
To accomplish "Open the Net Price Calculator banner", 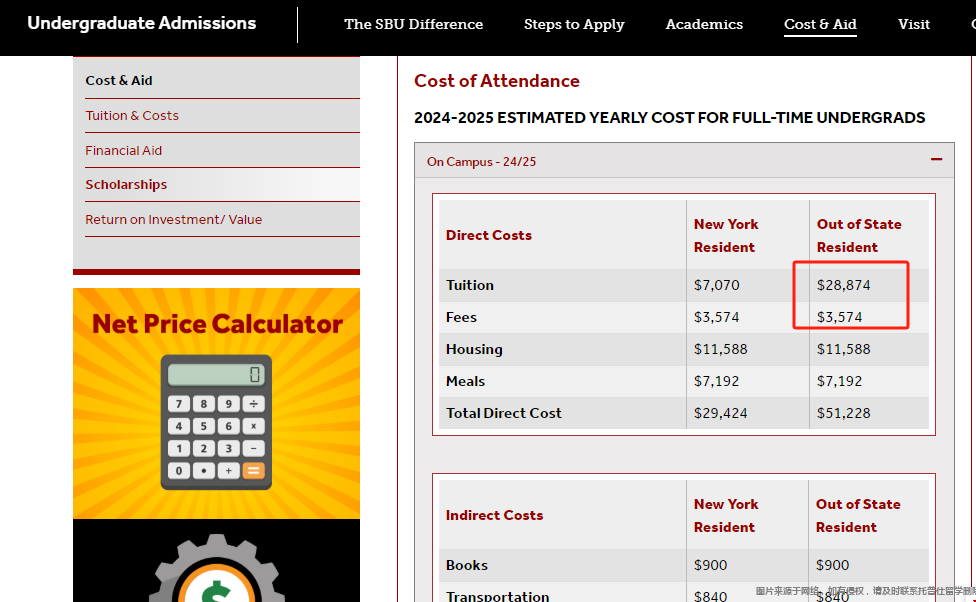I will tap(217, 403).
